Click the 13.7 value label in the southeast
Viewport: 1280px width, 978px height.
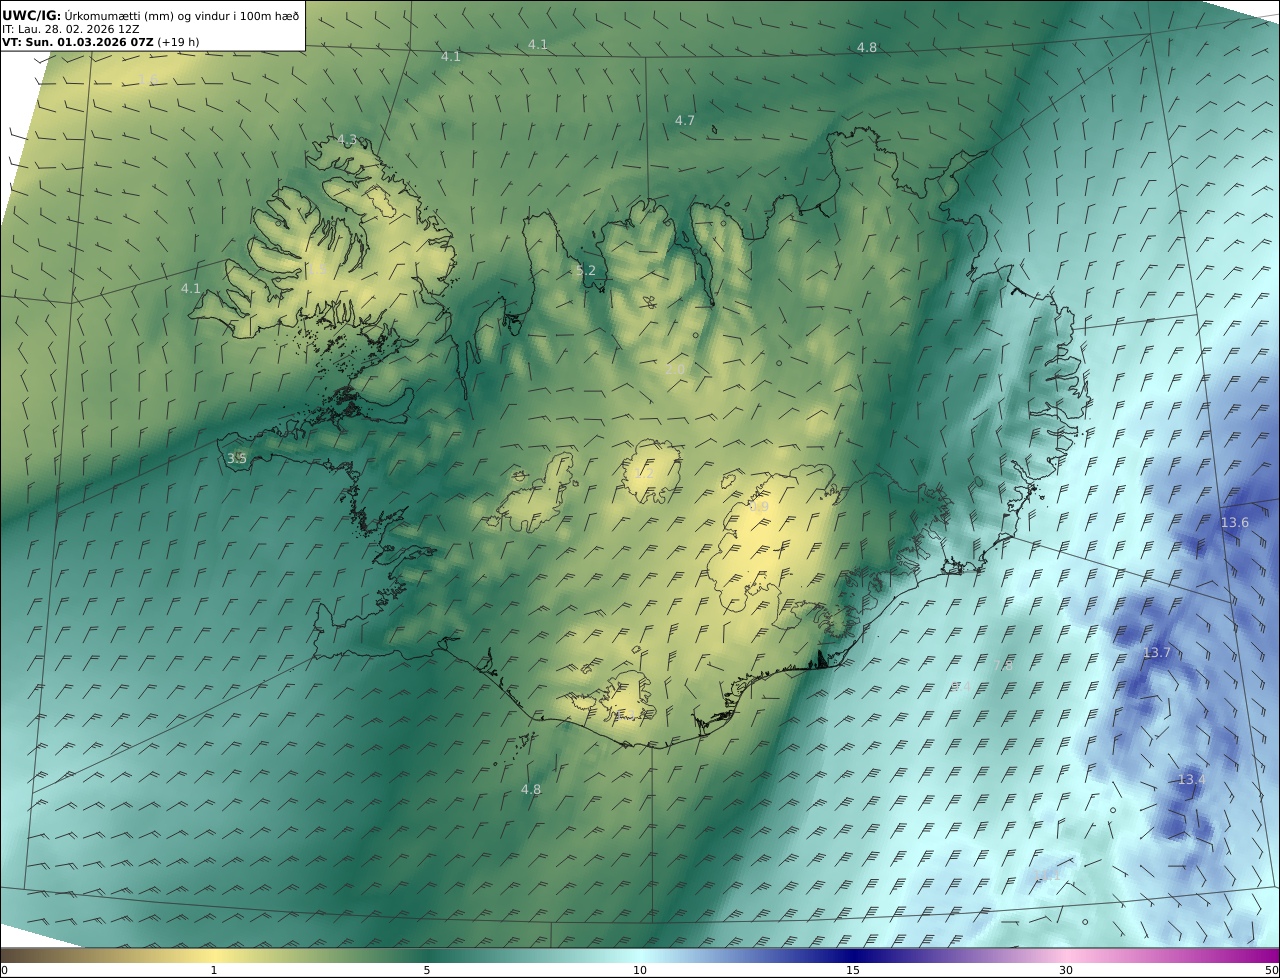click(1156, 653)
